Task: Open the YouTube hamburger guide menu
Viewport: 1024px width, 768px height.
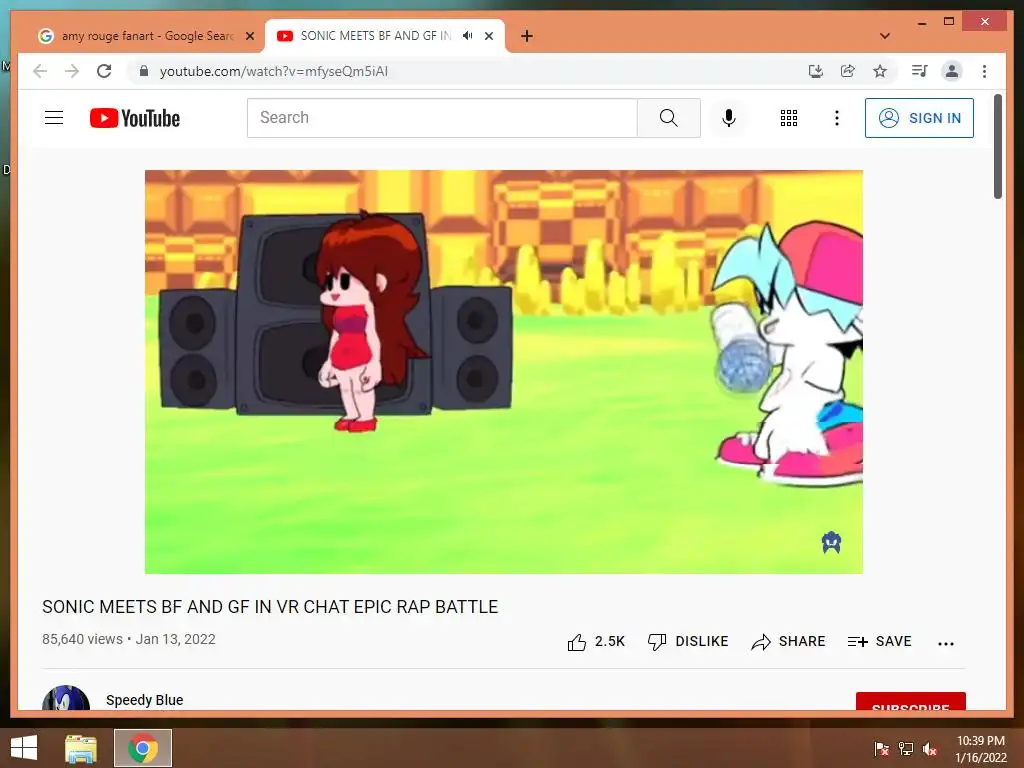Action: tap(54, 118)
